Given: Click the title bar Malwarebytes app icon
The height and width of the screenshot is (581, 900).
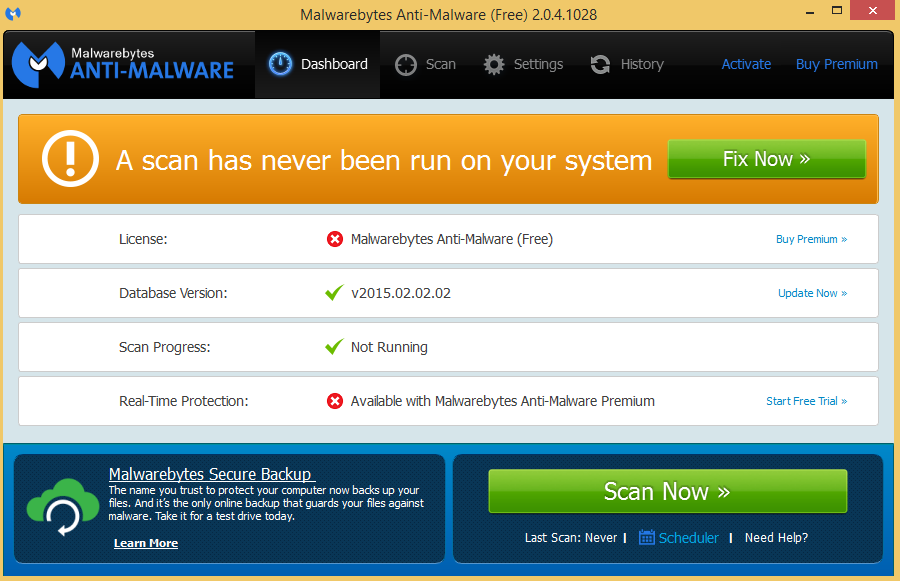Looking at the screenshot, I should pyautogui.click(x=13, y=13).
